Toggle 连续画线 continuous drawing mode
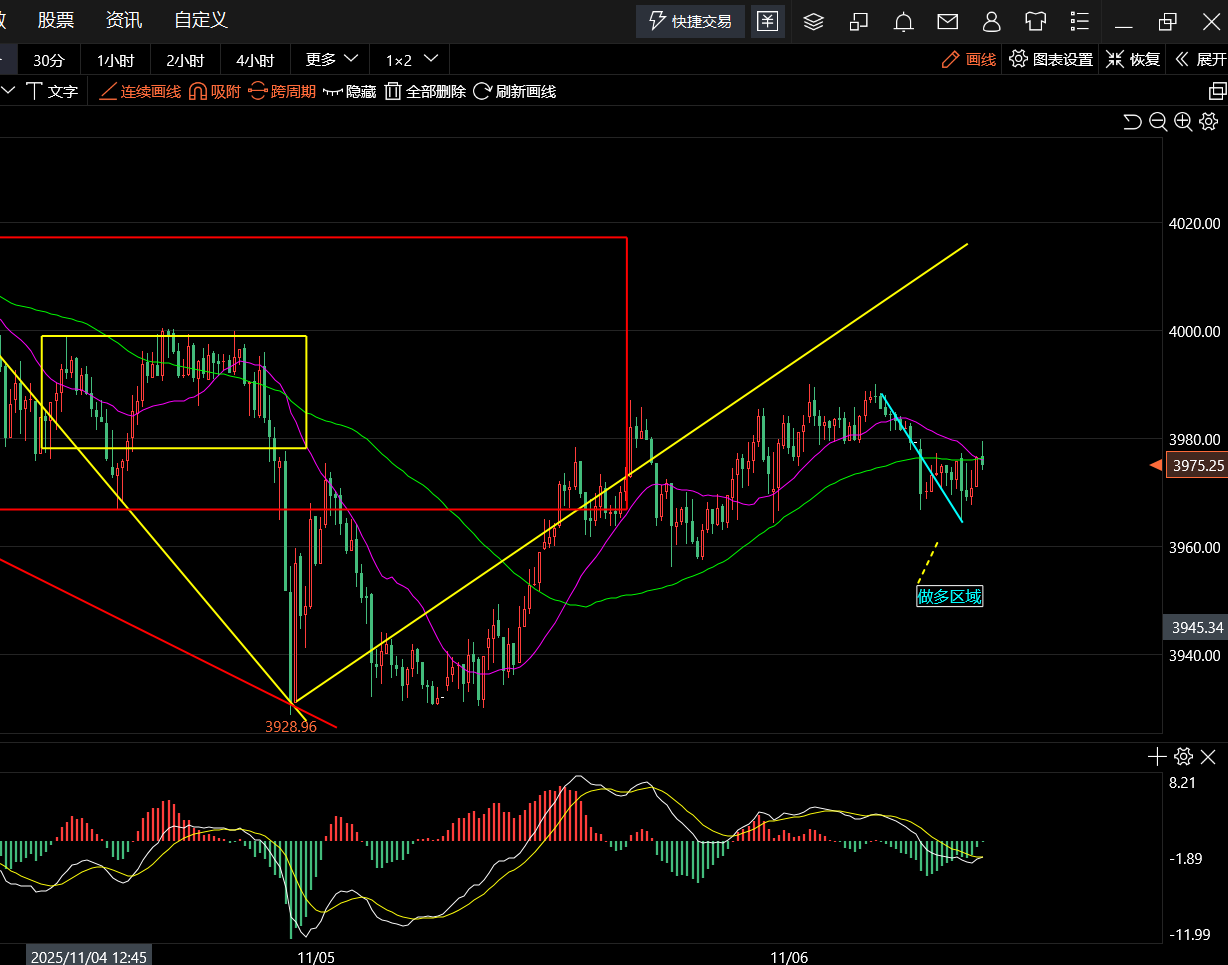Screen dimensions: 1228x965 (140, 92)
